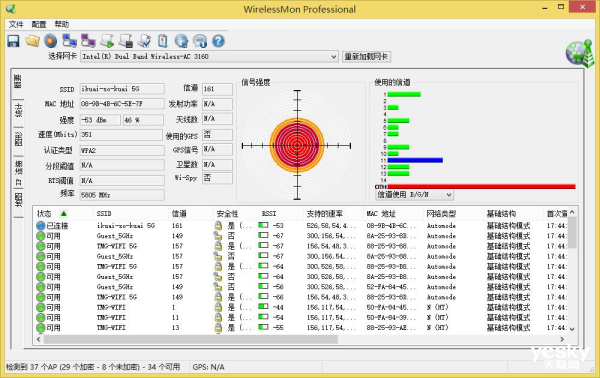The width and height of the screenshot is (600, 378).
Task: Select the Guest_5GHz row with RSSI -56
Action: [x=301, y=287]
